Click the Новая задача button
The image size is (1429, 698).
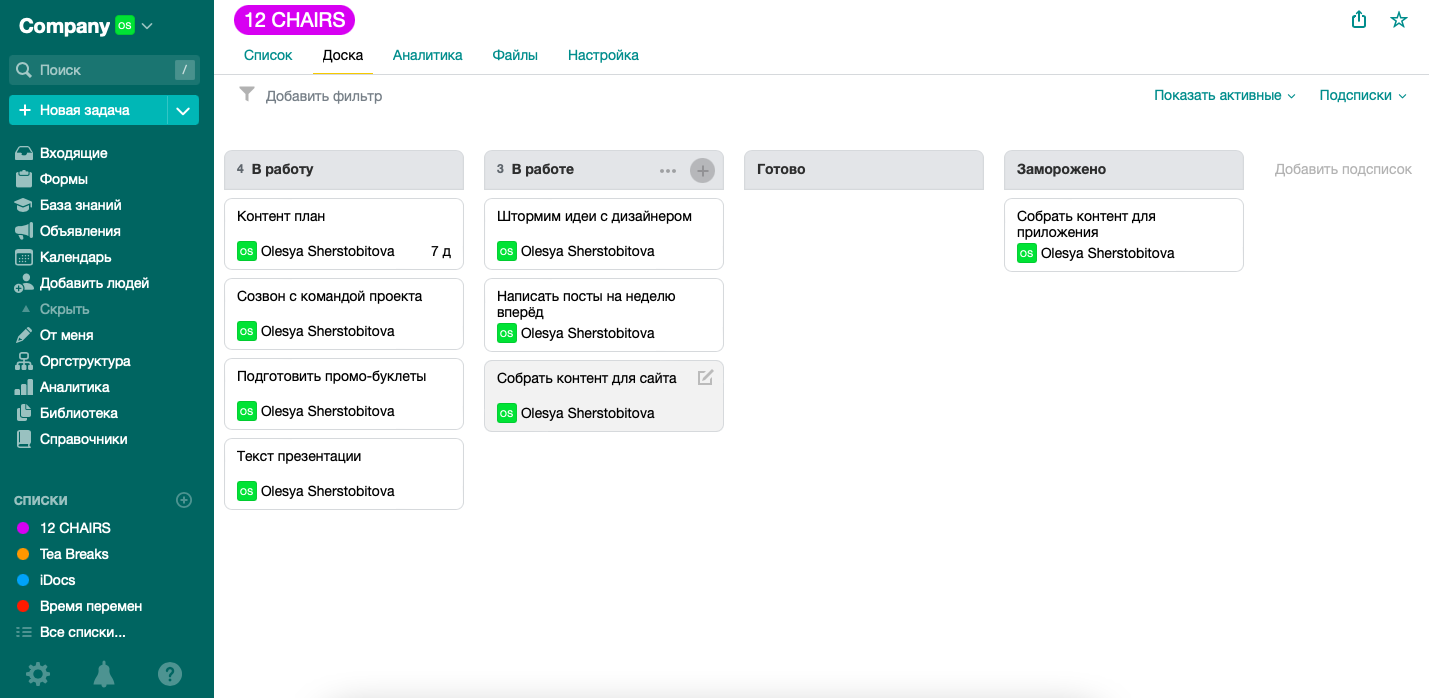86,111
